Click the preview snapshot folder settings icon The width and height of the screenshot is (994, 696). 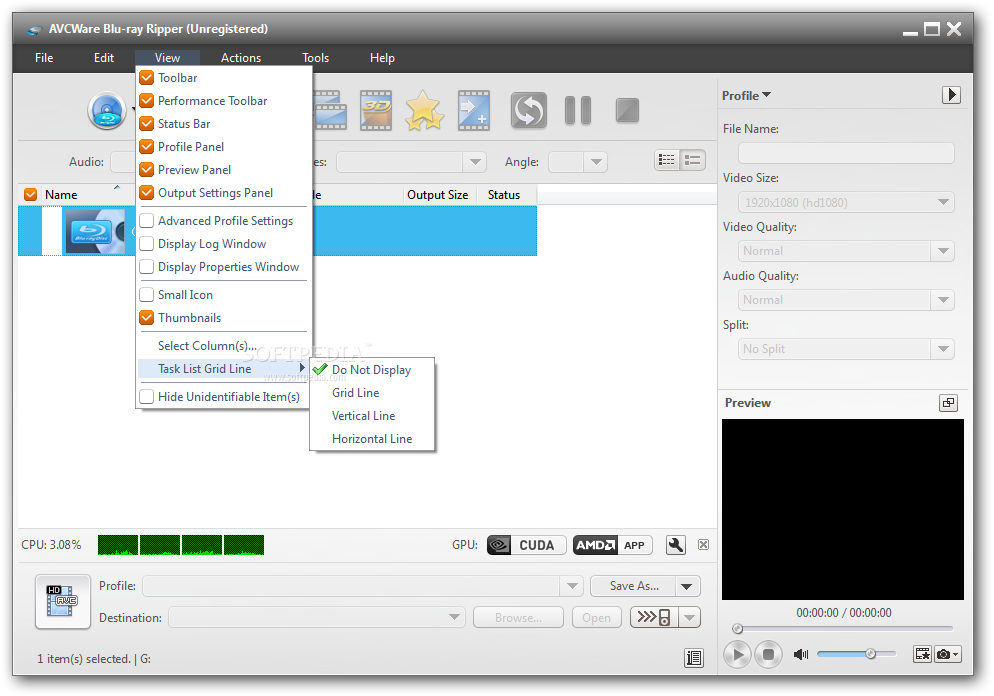coord(922,654)
